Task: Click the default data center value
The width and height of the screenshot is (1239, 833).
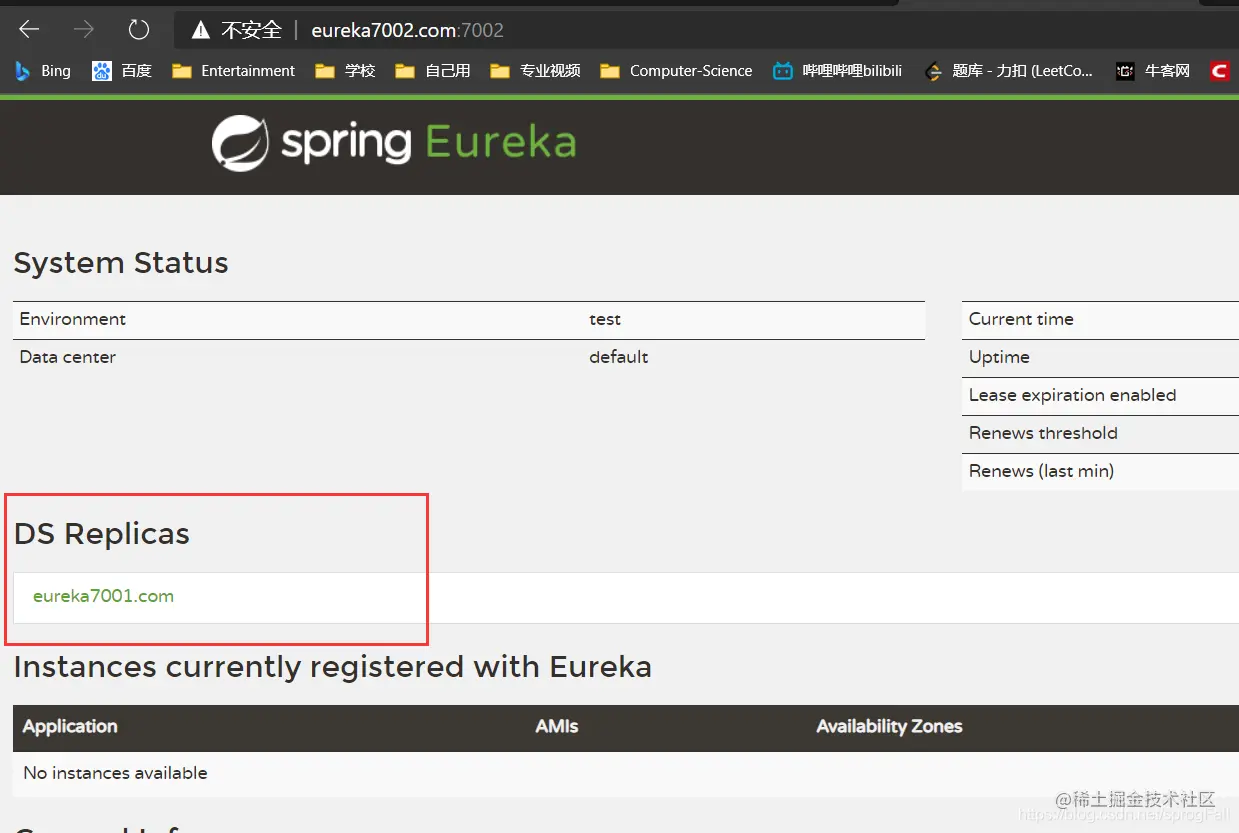Action: tap(619, 357)
